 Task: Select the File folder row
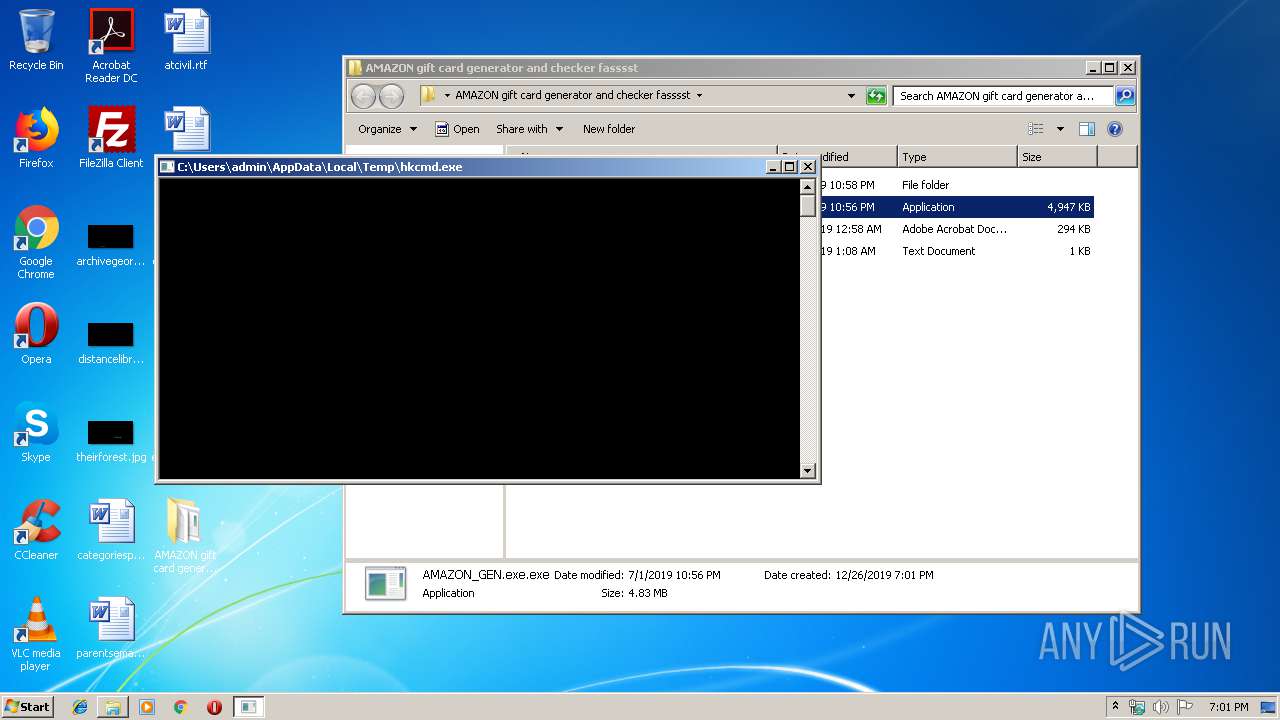(x=955, y=185)
